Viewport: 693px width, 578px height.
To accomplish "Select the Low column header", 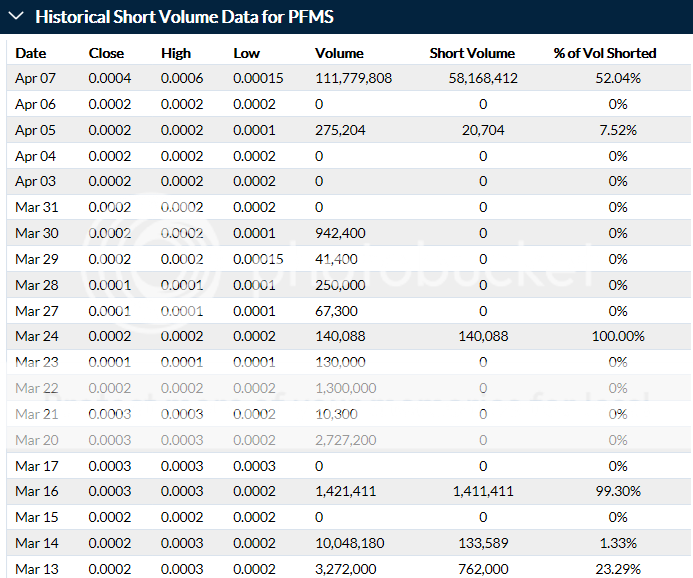I will [x=246, y=53].
